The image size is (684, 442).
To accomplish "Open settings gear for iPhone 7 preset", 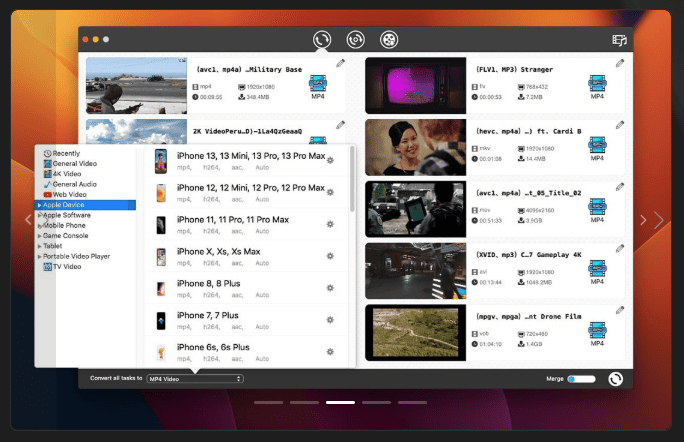I will pyautogui.click(x=330, y=319).
